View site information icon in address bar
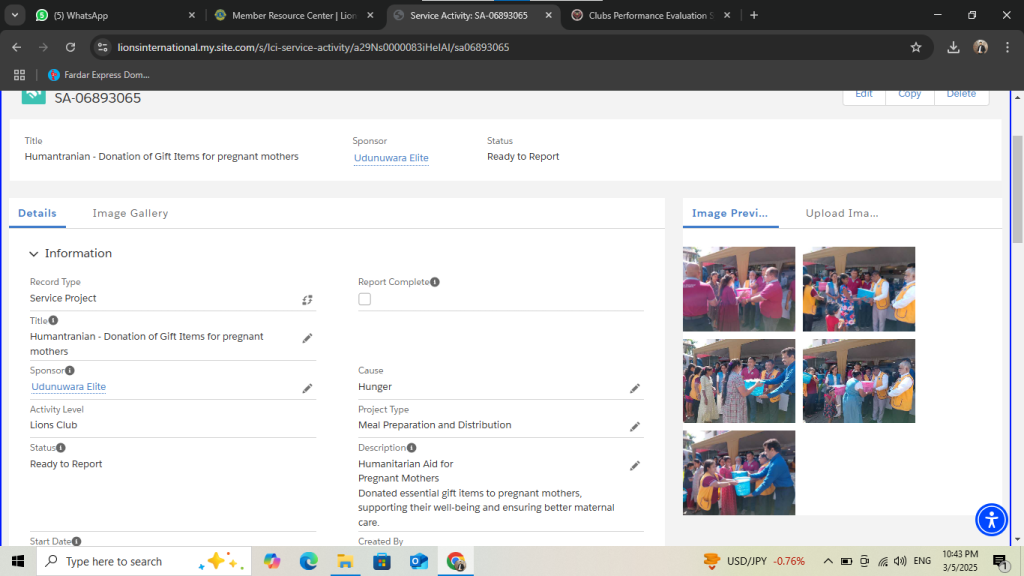 point(103,47)
